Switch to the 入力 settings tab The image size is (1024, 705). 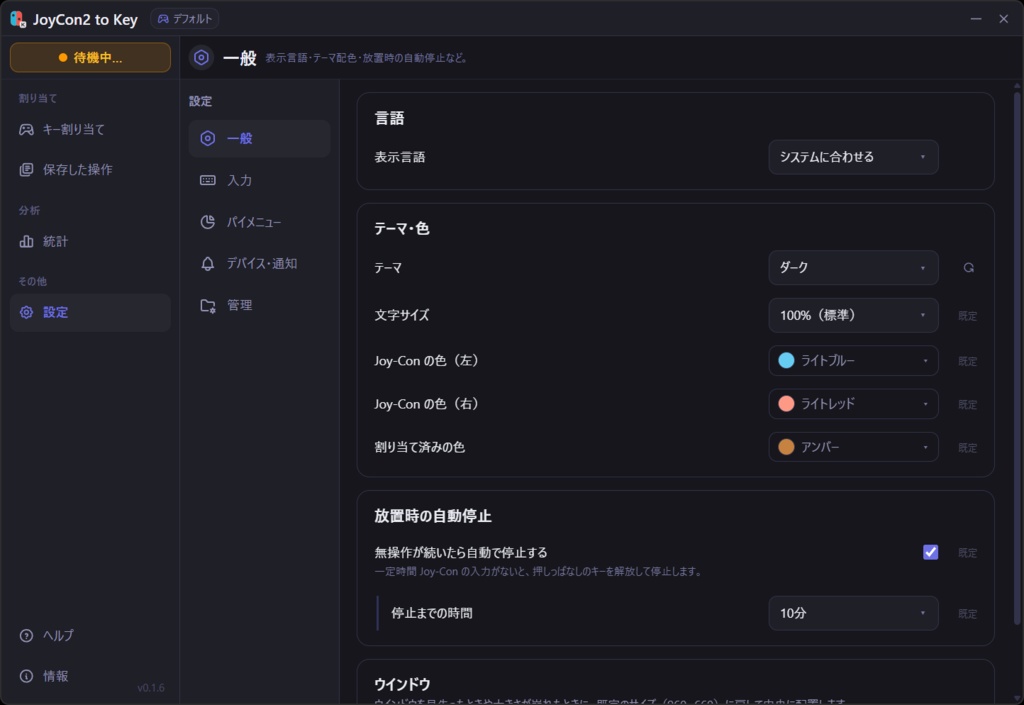pyautogui.click(x=259, y=180)
